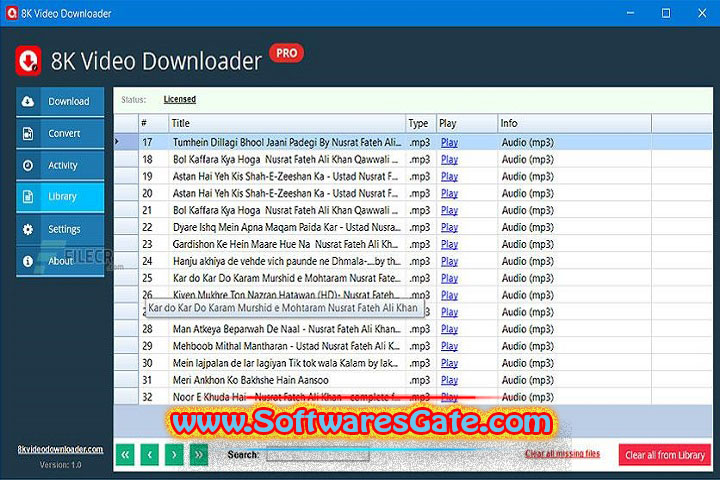Click into the Search input field
The height and width of the screenshot is (480, 720).
pyautogui.click(x=318, y=455)
